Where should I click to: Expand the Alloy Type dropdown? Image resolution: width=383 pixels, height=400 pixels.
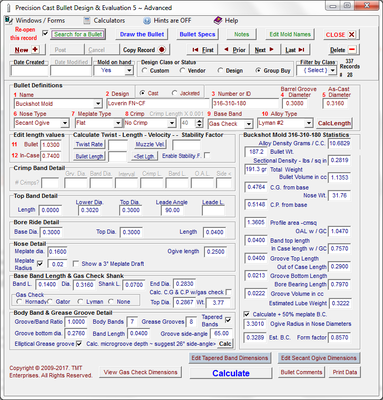click(309, 123)
